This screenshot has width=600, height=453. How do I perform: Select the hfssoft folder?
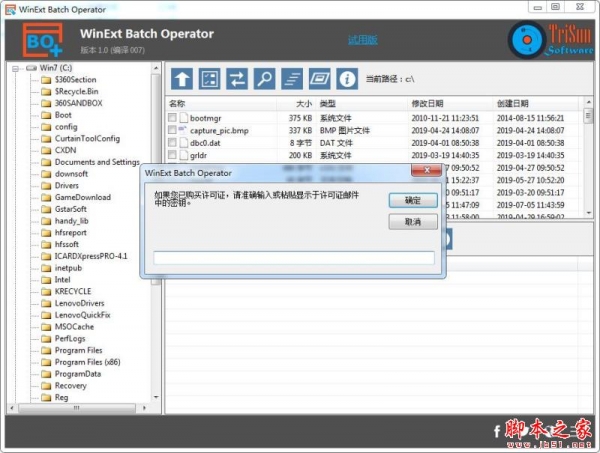(x=67, y=244)
